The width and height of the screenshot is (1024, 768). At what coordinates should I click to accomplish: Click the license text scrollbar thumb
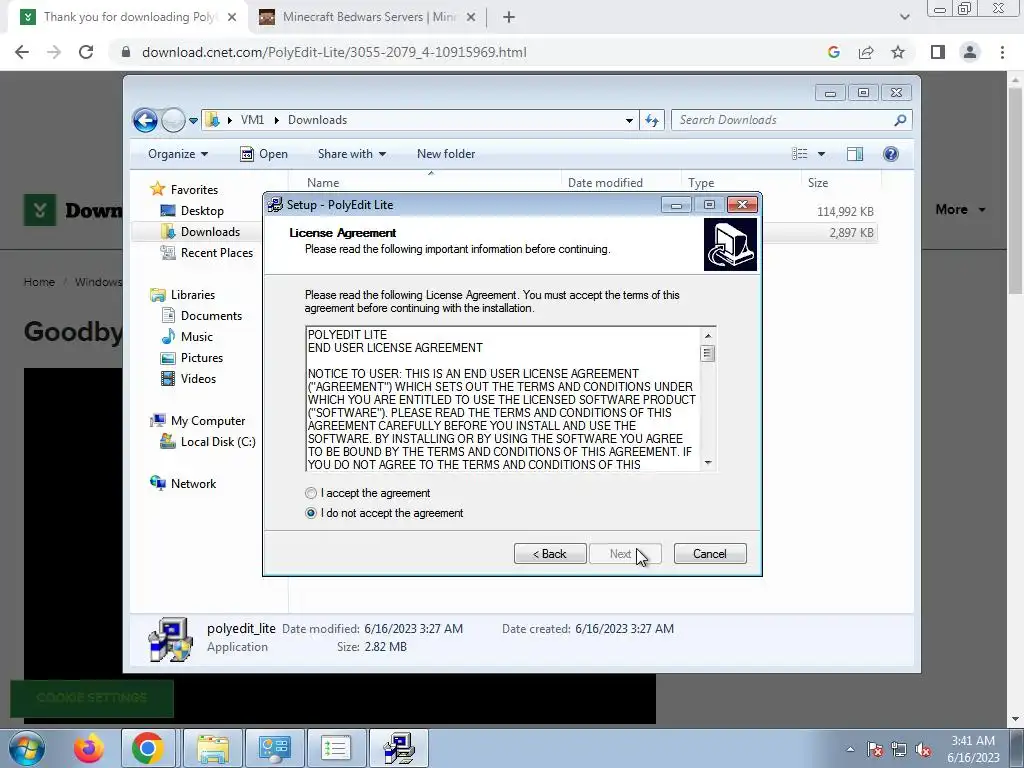707,353
